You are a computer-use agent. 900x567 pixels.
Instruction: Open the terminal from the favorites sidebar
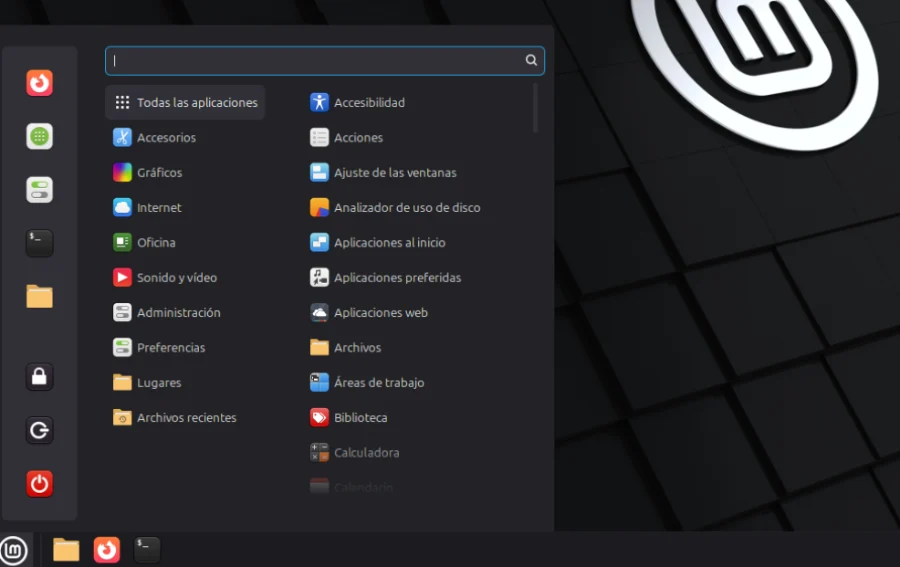(x=39, y=243)
